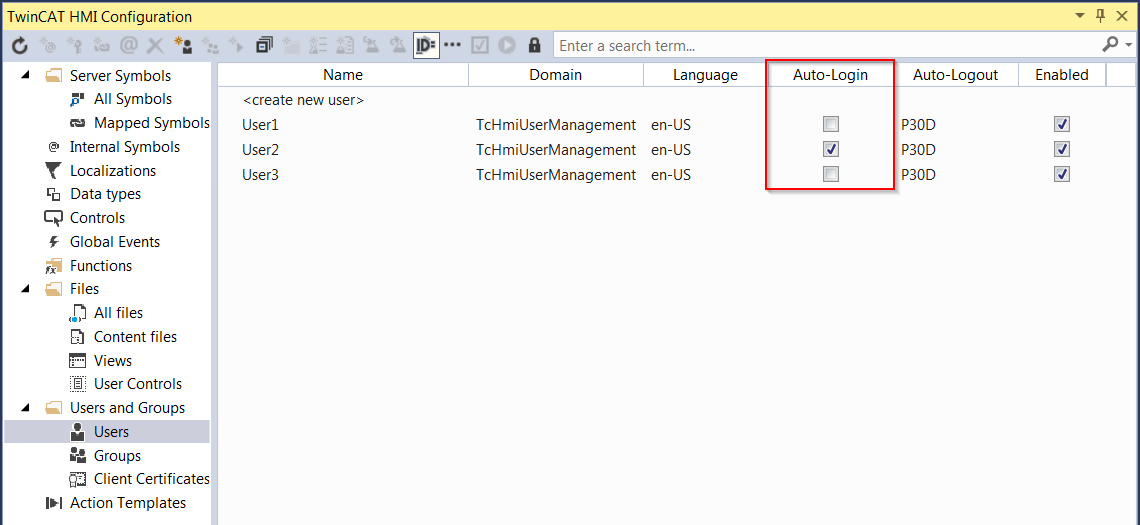Image resolution: width=1140 pixels, height=525 pixels.
Task: Click the Refresh icon in the toolbar
Action: 20,46
